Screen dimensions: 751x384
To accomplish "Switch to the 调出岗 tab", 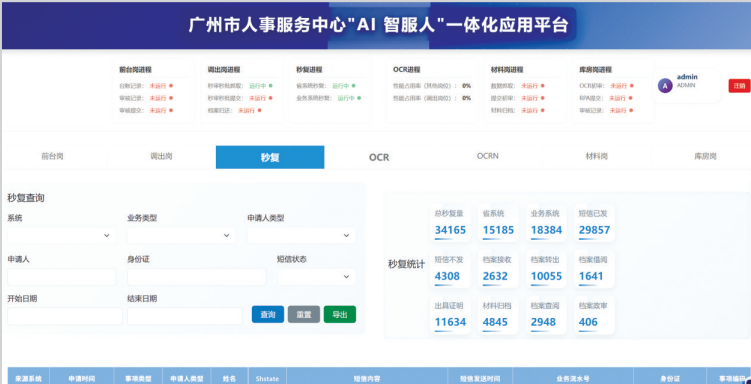I will [161, 157].
